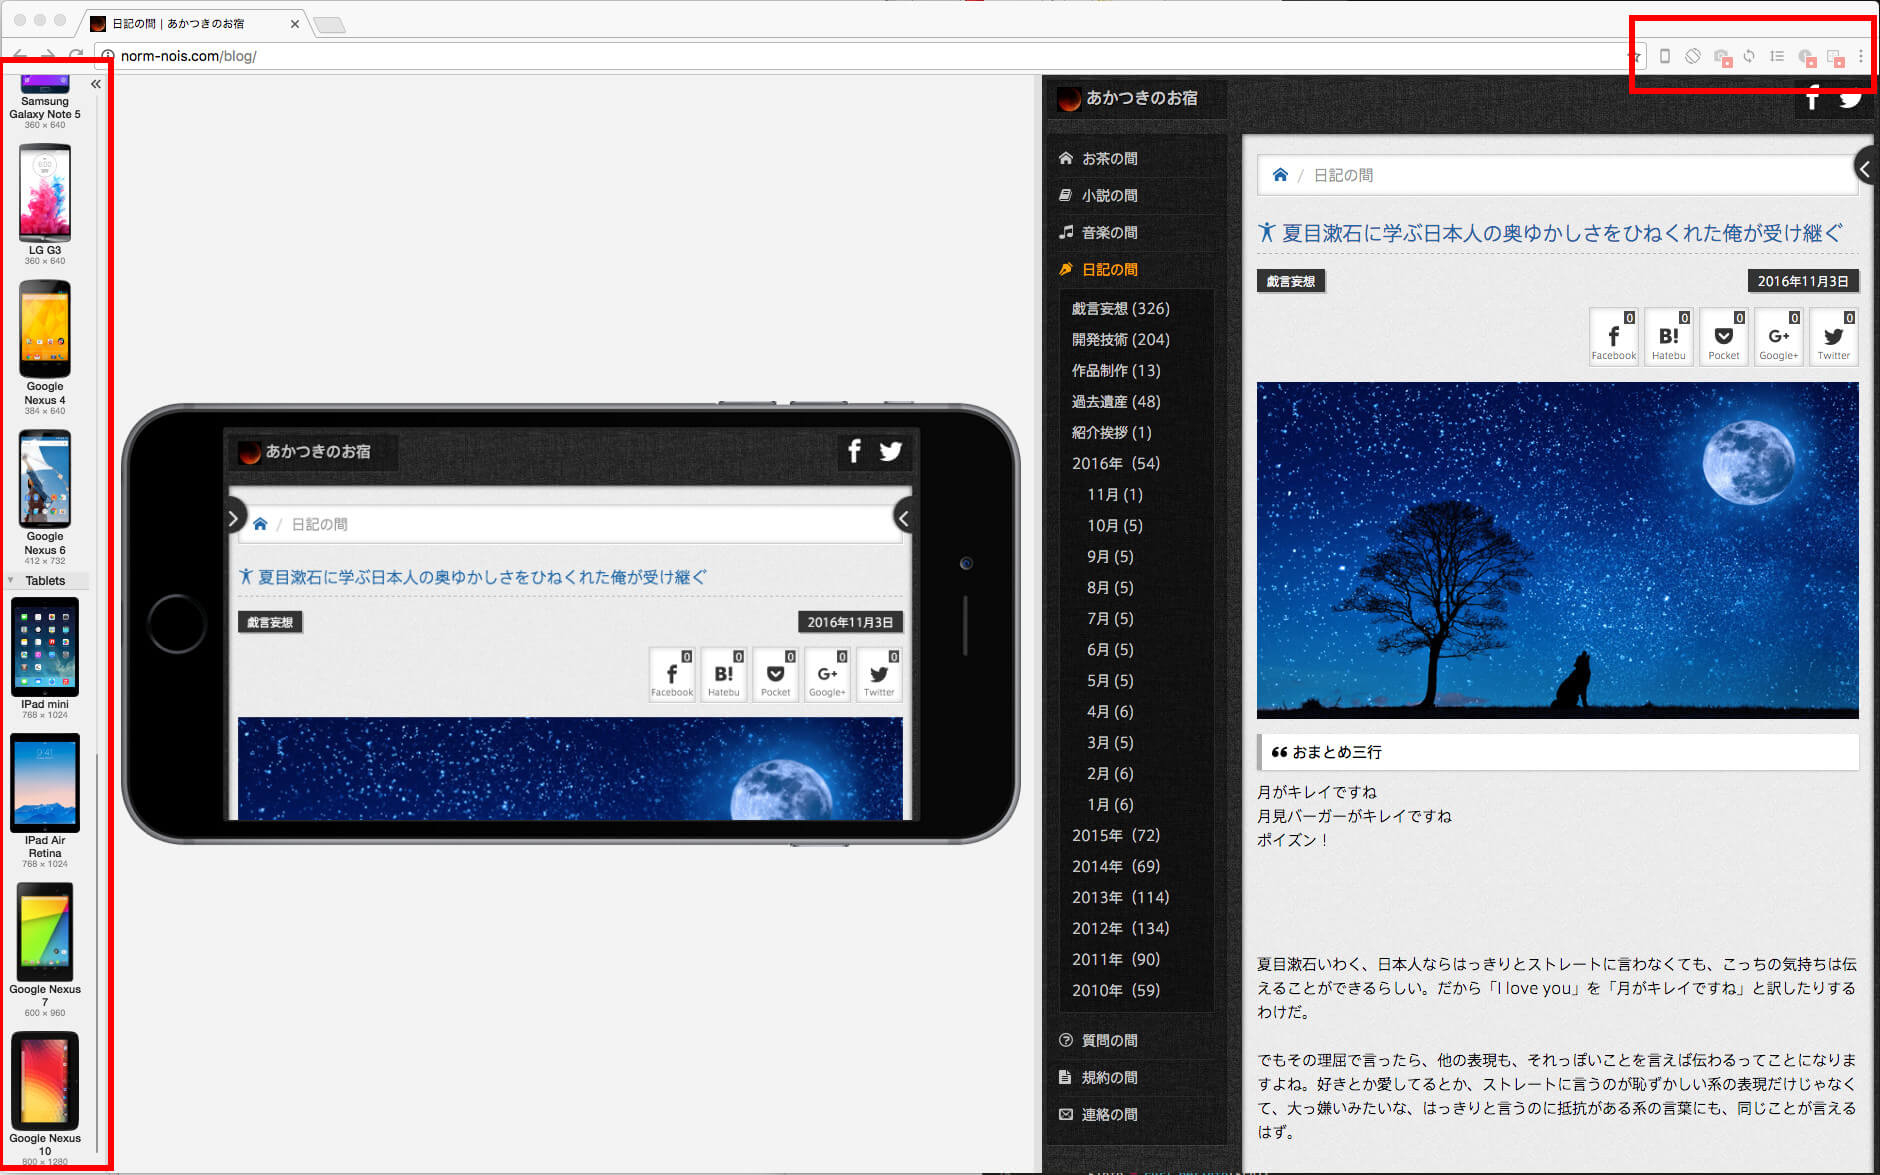
Task: Collapse the Tablets device group
Action: [x=12, y=580]
